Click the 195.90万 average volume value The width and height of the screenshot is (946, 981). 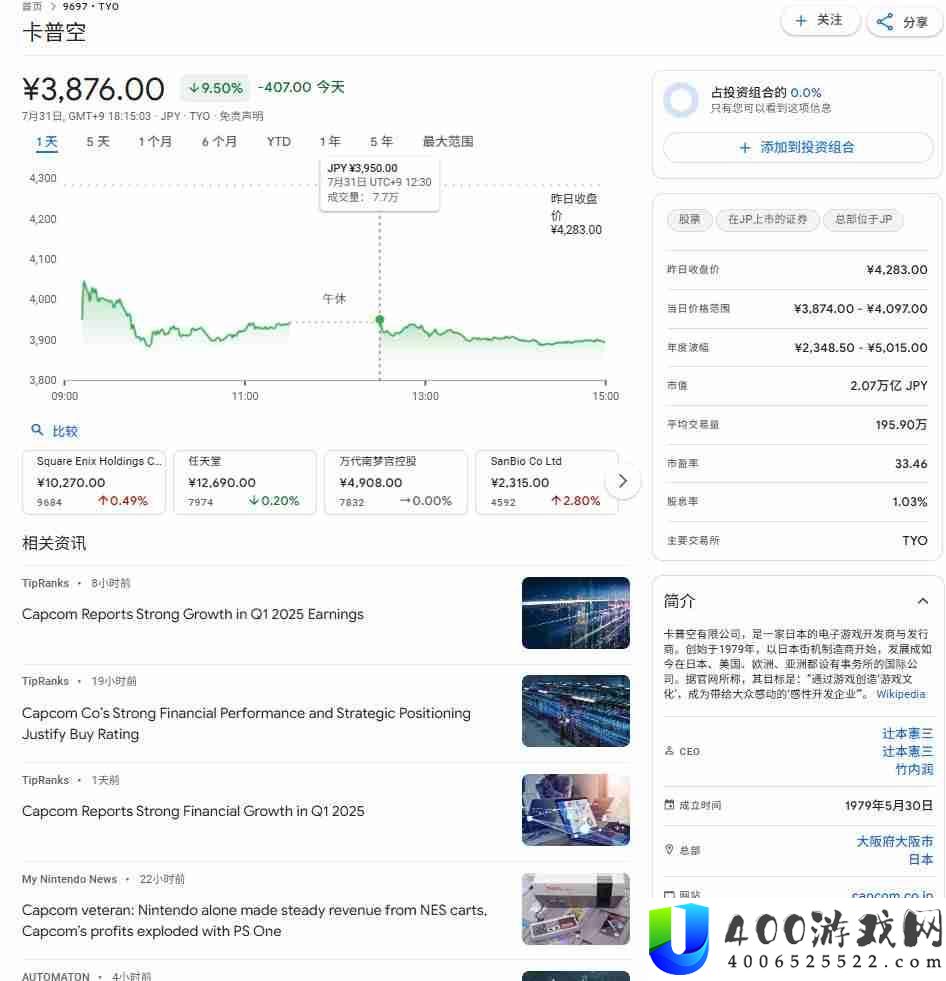tap(901, 425)
